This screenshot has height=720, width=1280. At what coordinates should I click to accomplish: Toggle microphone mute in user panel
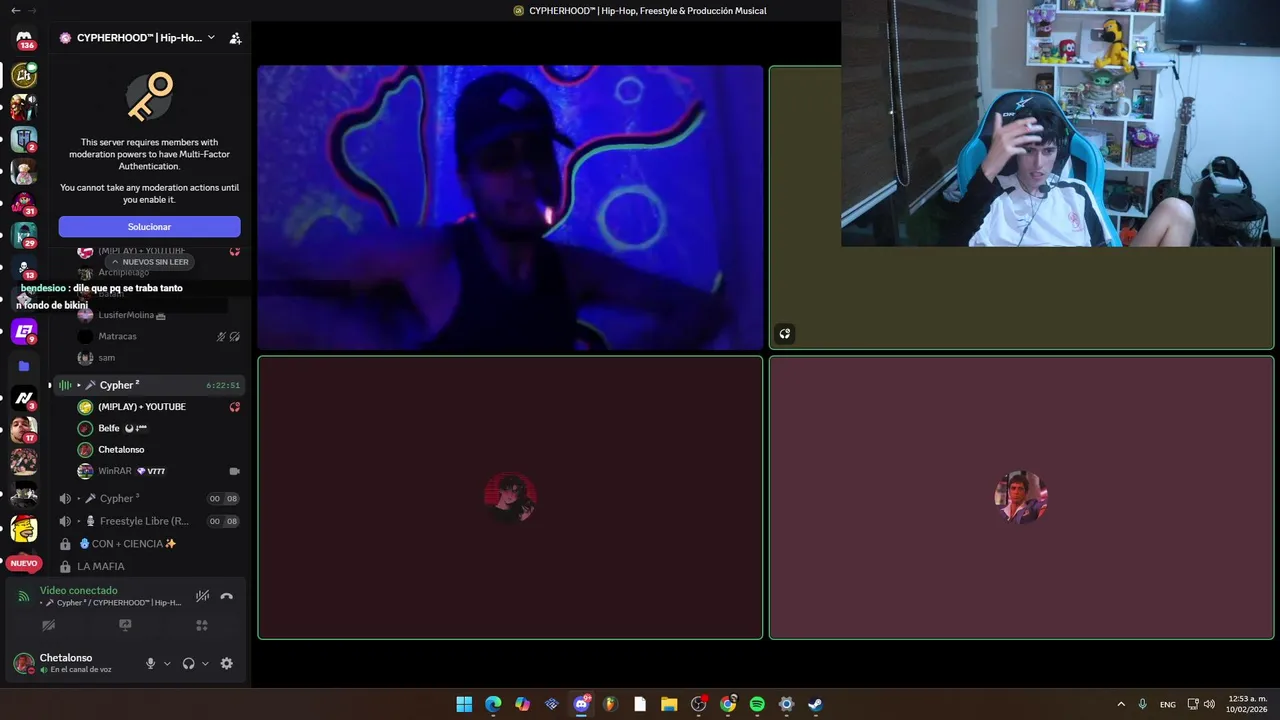[150, 663]
